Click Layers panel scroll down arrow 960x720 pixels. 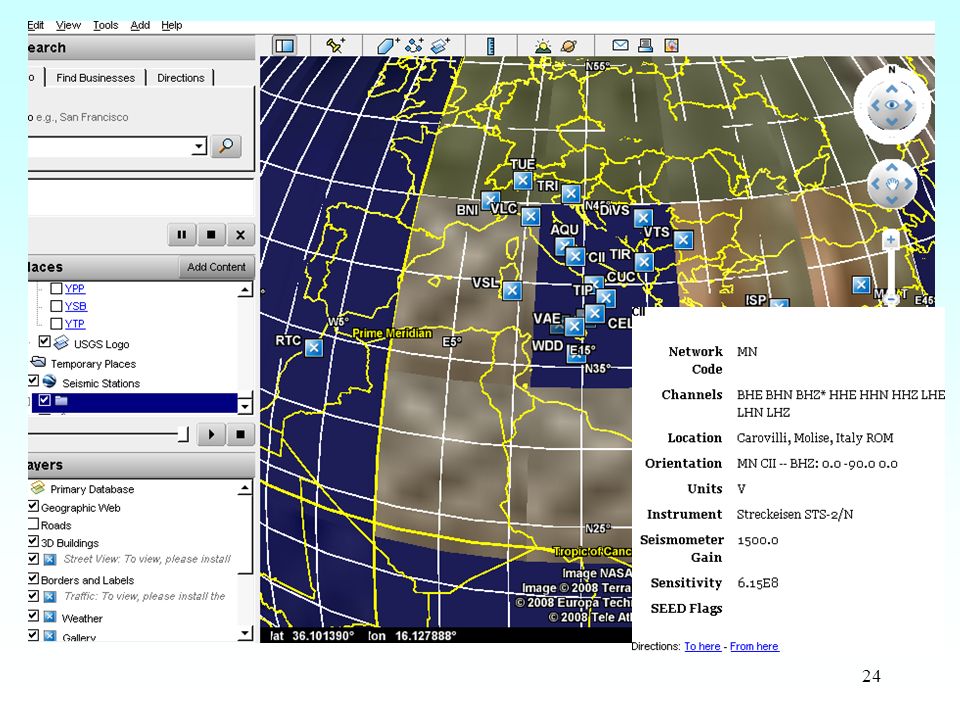click(245, 634)
